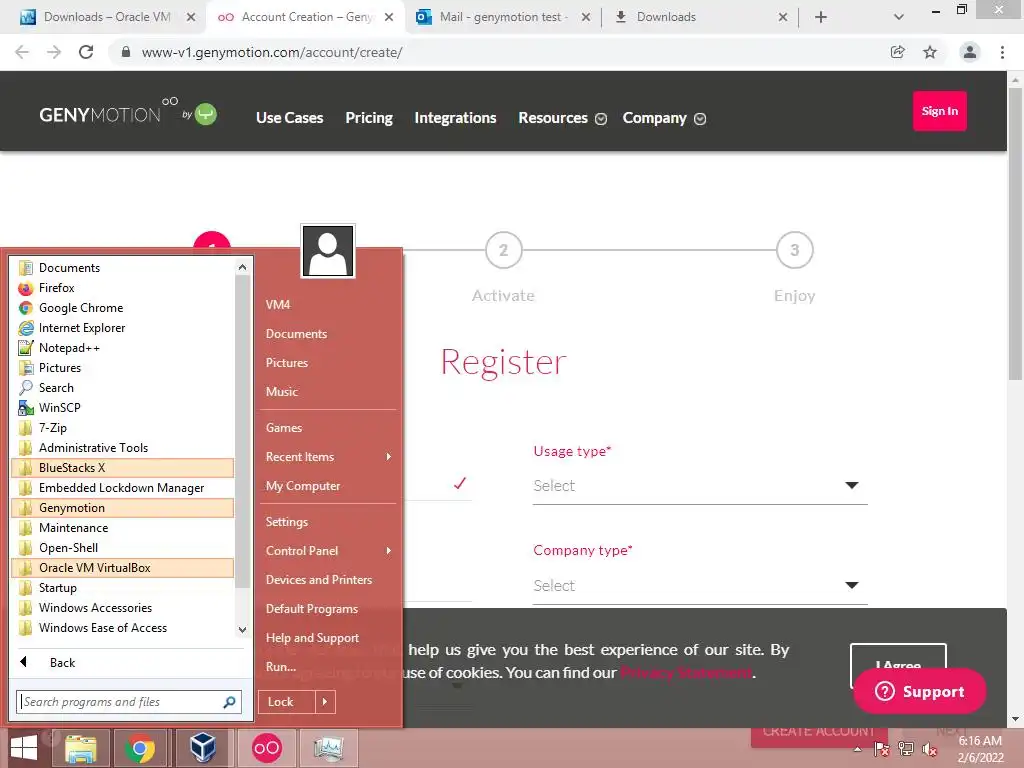The width and height of the screenshot is (1024, 768).
Task: Open the Company type dropdown
Action: 700,586
